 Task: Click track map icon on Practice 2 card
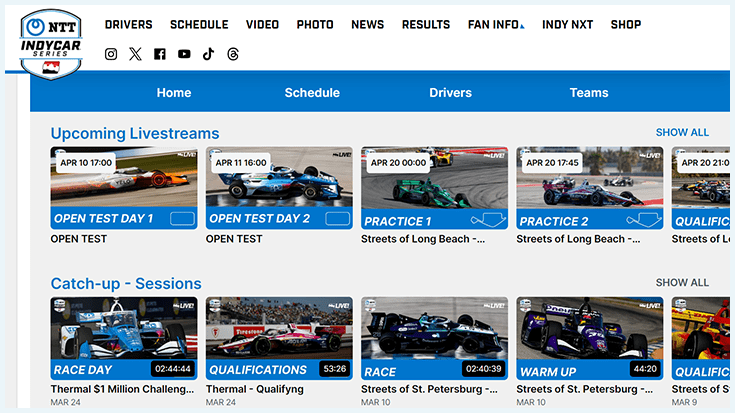(644, 219)
